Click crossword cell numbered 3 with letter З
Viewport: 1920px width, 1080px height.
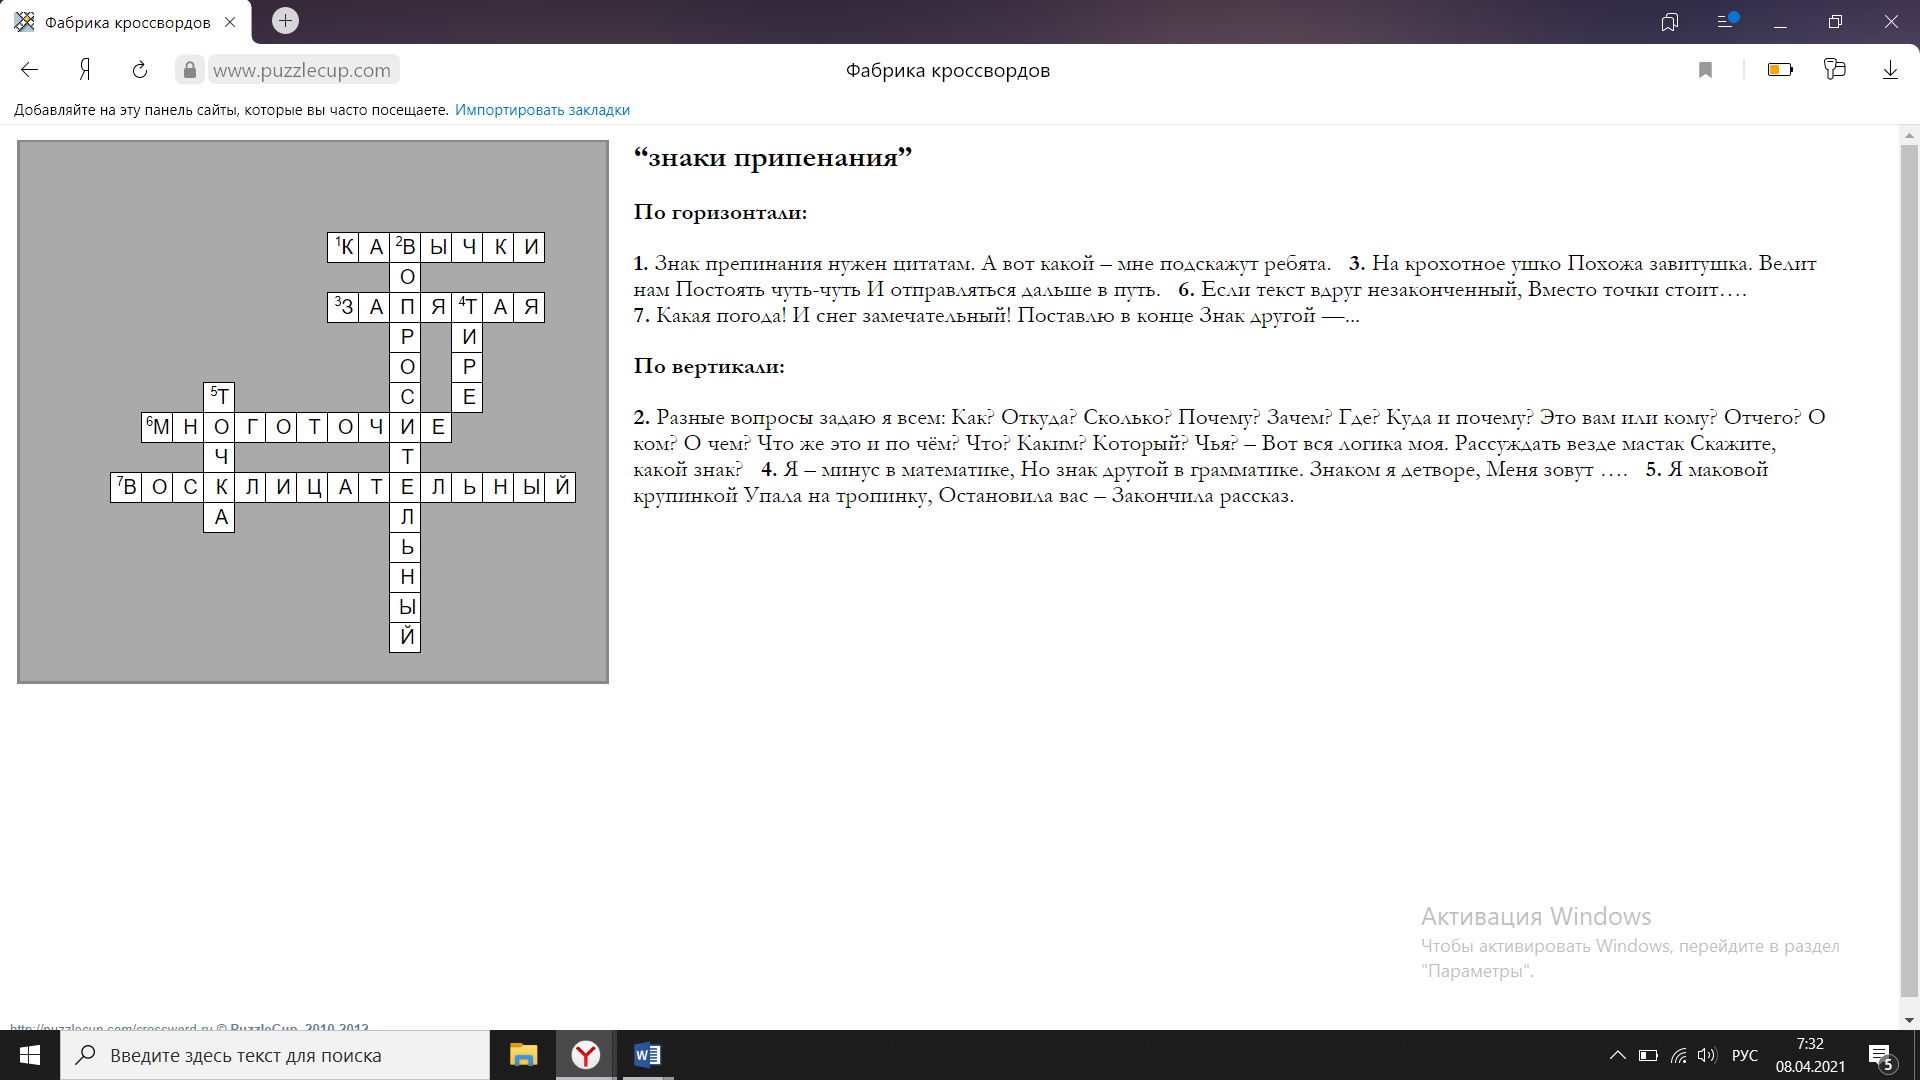[x=344, y=307]
